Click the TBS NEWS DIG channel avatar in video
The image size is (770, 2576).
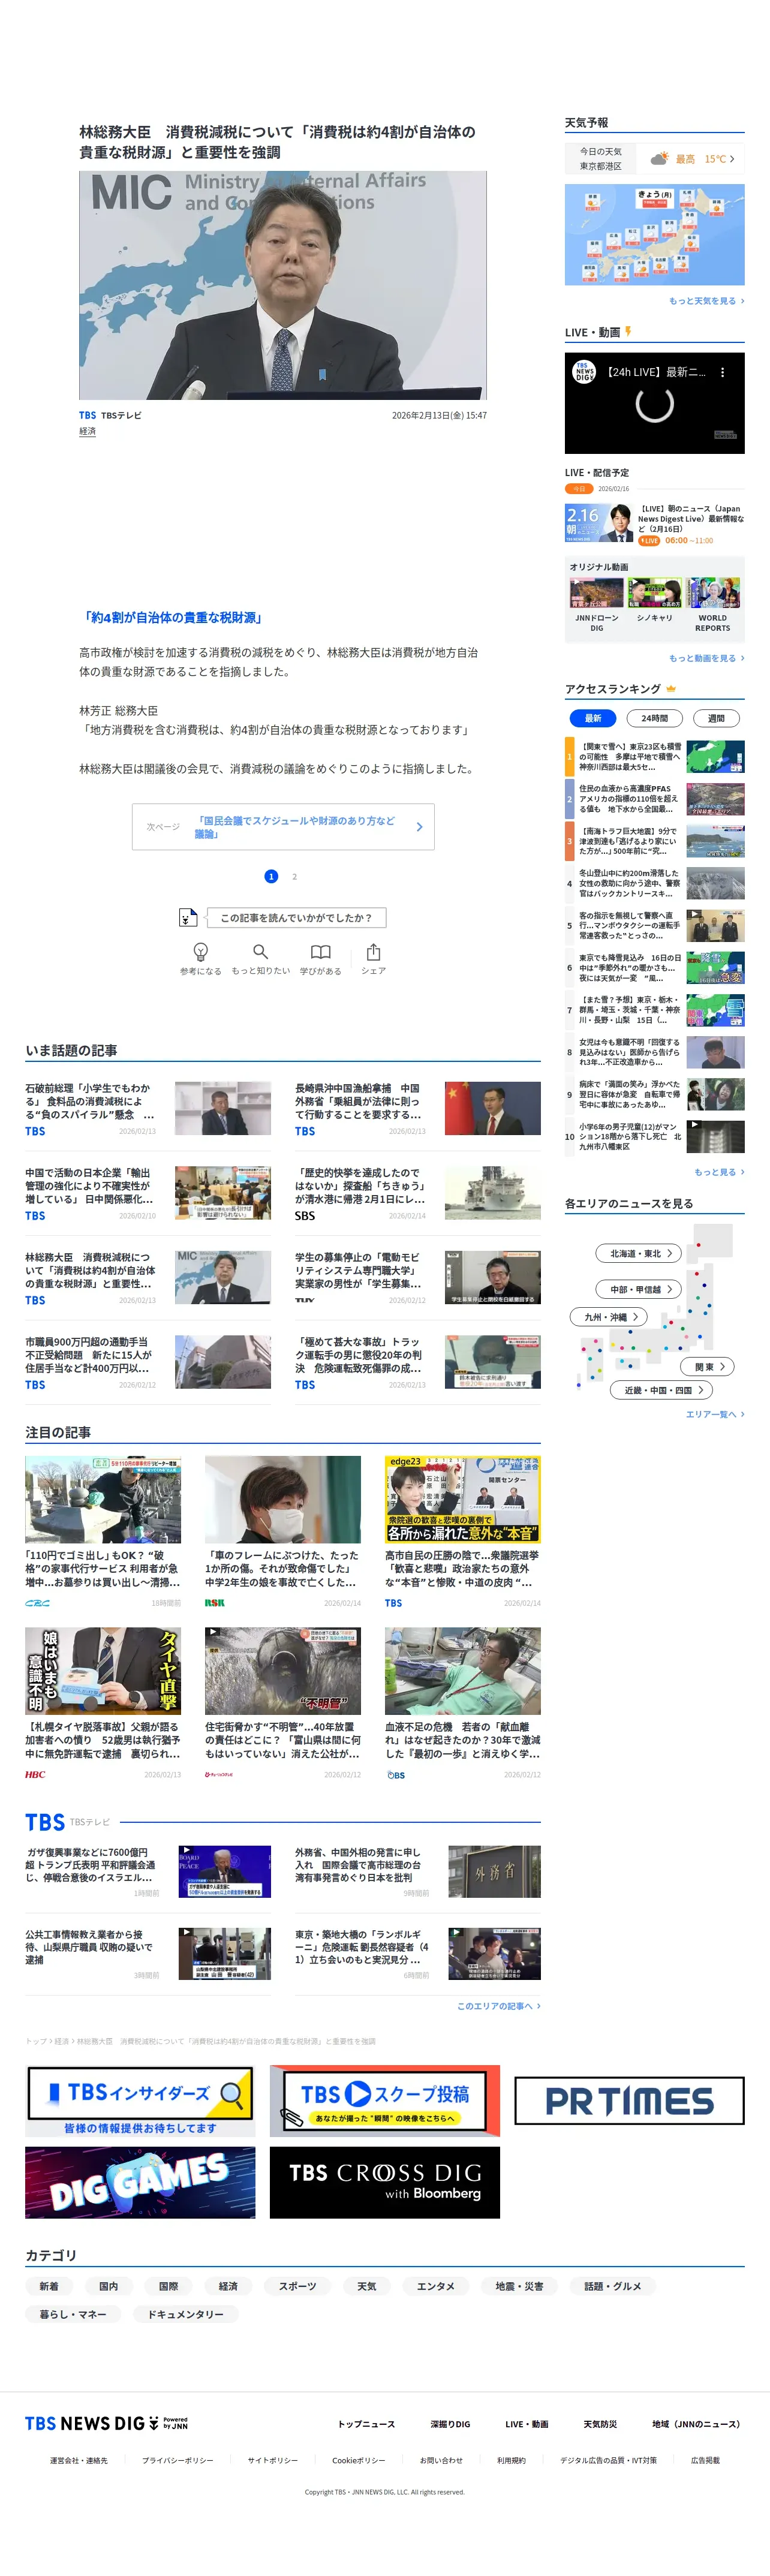(x=584, y=372)
